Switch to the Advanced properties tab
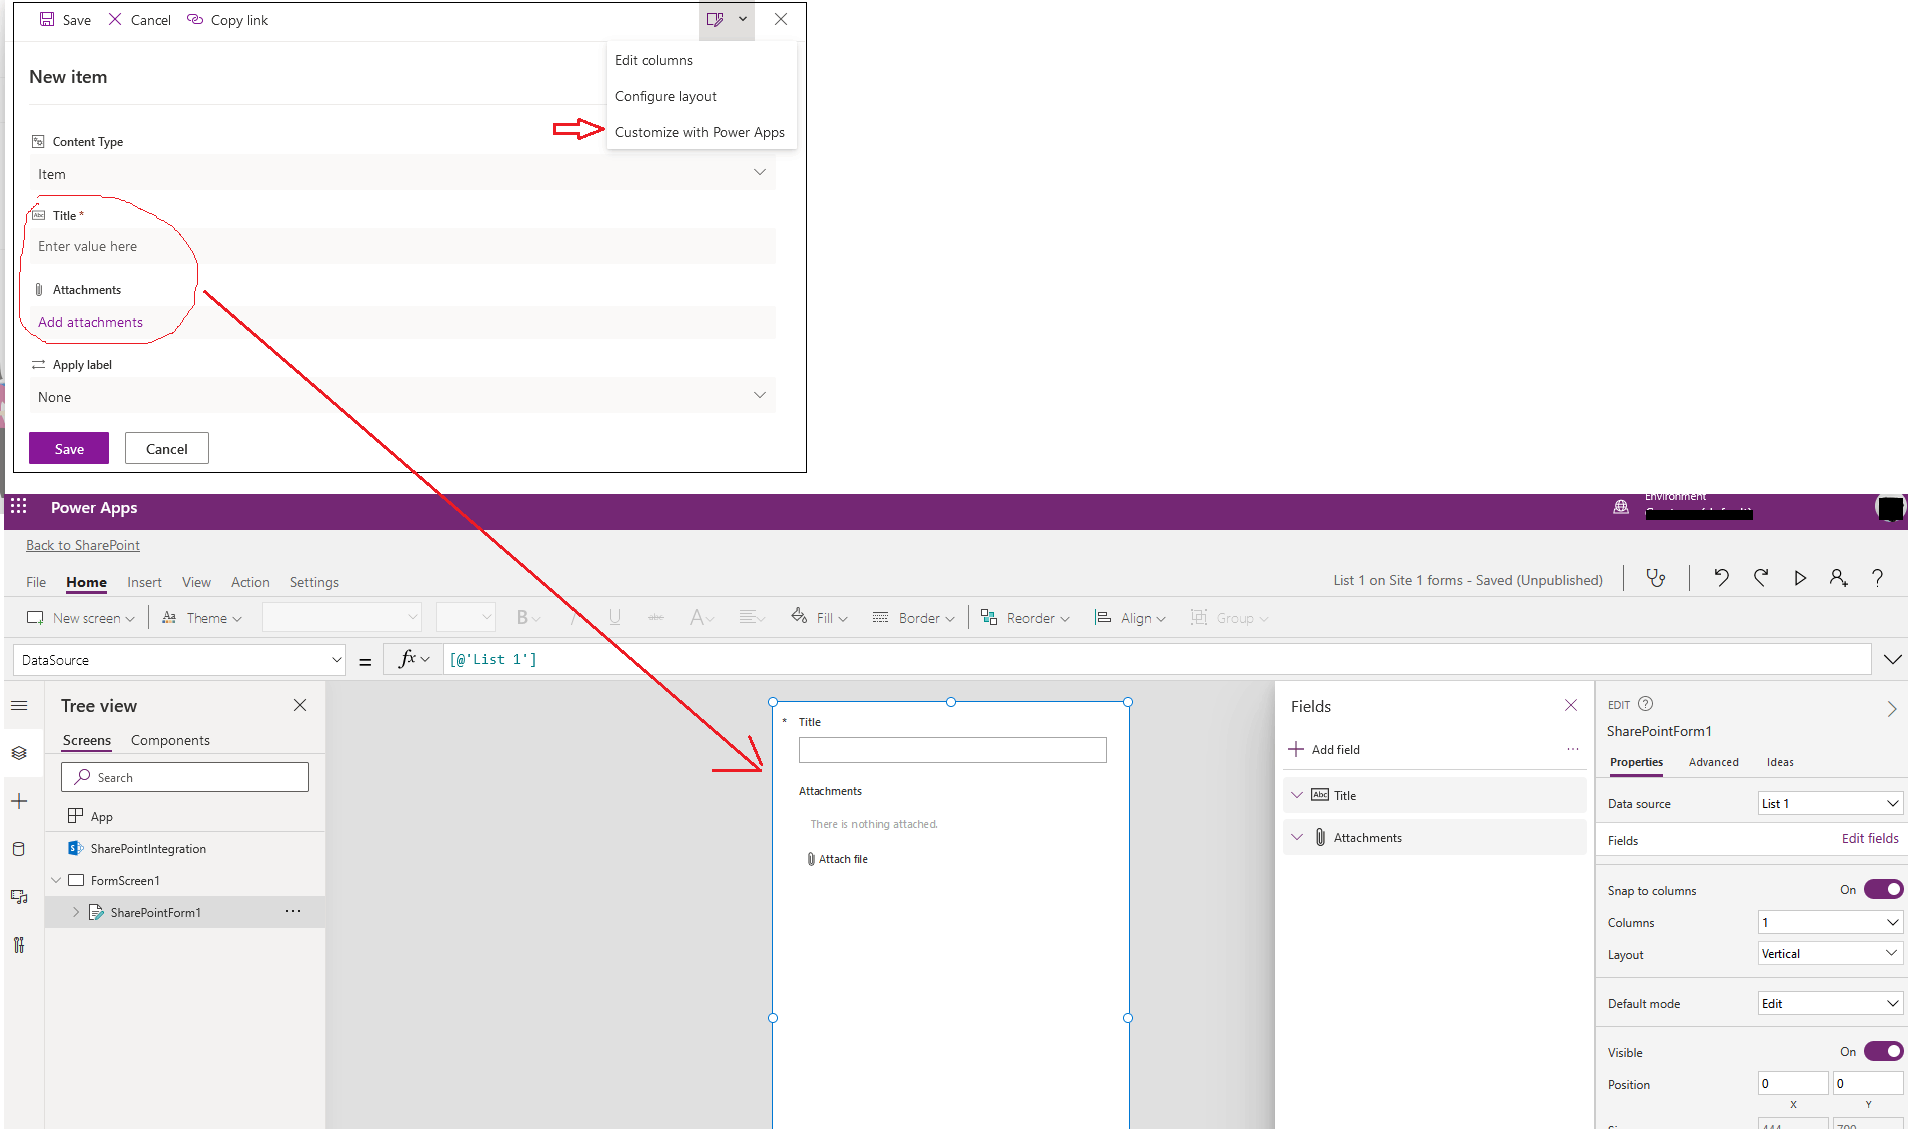 point(1713,762)
